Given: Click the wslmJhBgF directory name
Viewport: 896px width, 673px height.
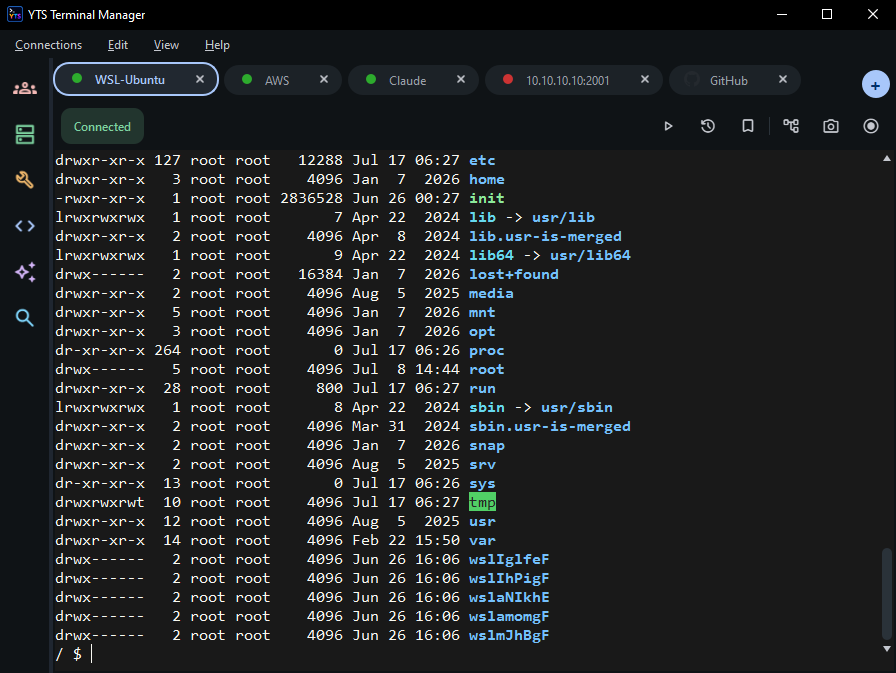Looking at the screenshot, I should 509,635.
